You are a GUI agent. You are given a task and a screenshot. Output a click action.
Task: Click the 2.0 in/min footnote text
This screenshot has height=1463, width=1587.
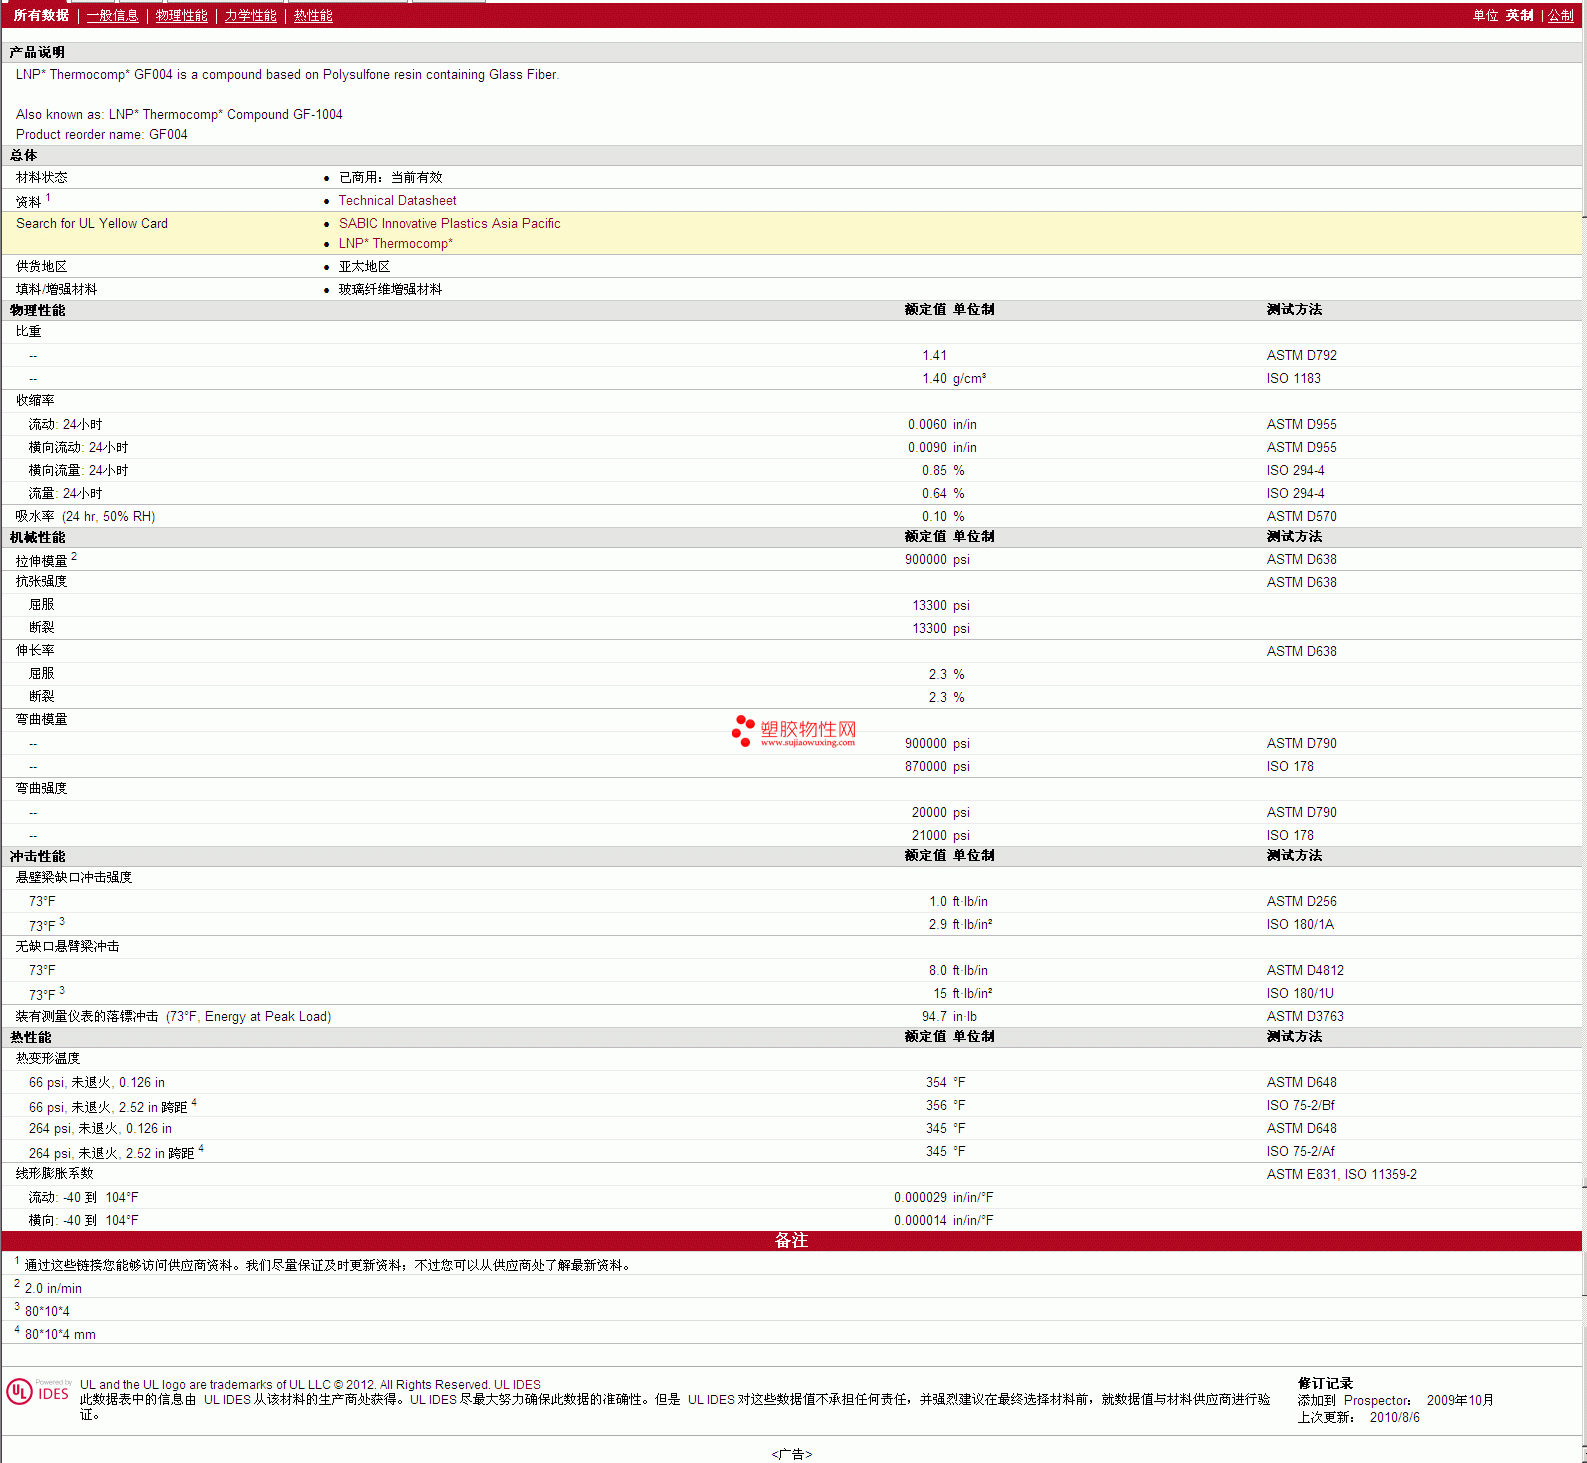53,1289
